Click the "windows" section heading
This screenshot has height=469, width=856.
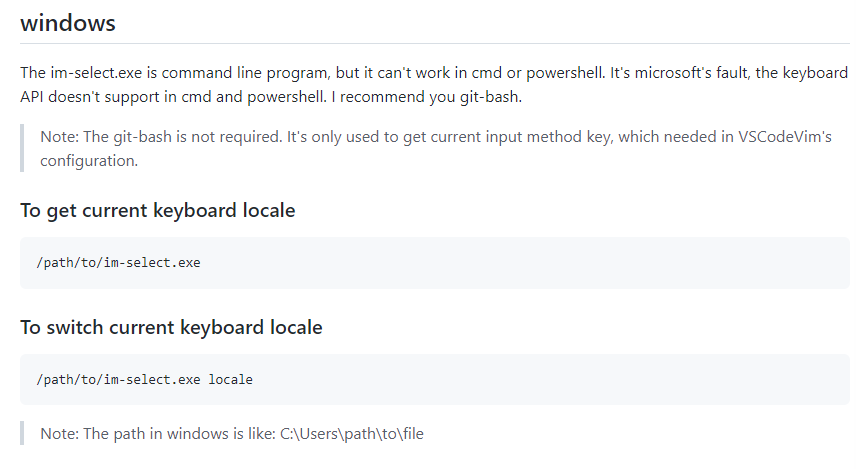[x=68, y=22]
